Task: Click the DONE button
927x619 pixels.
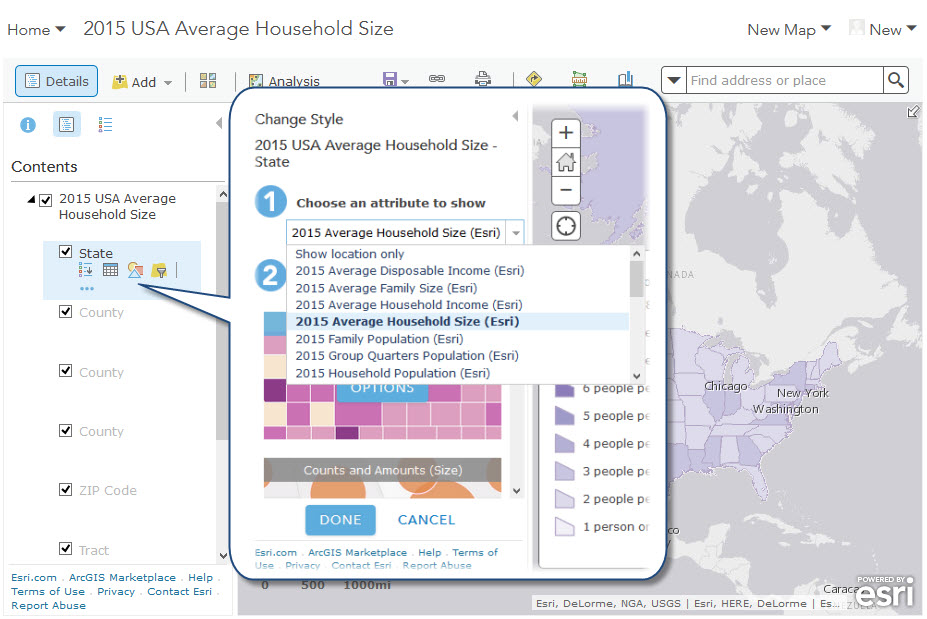Action: (340, 520)
